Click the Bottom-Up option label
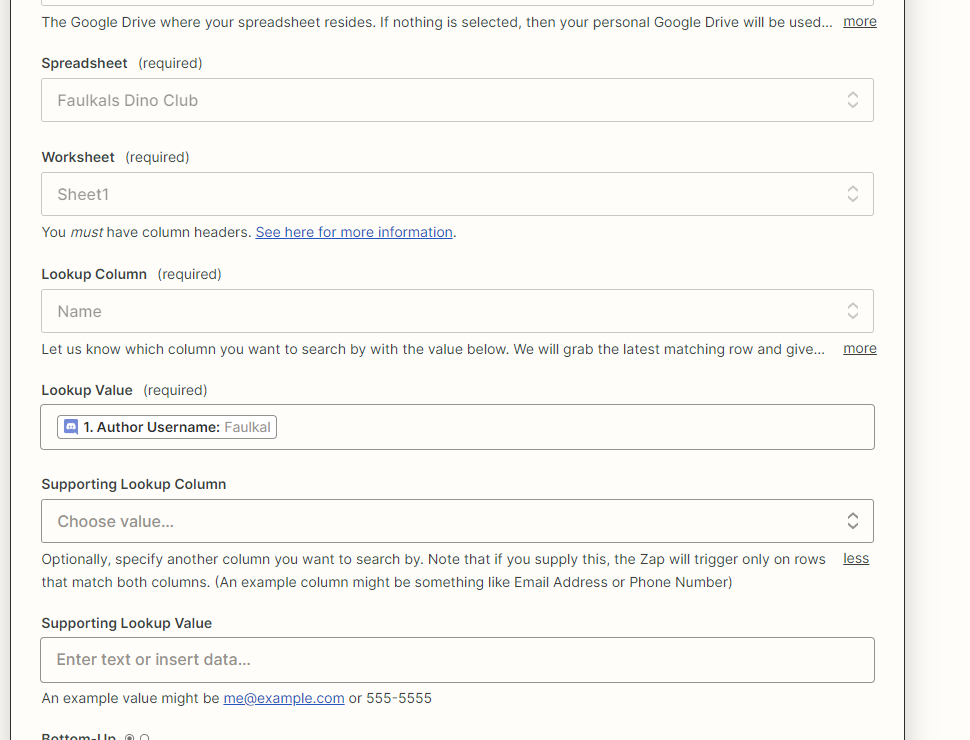The width and height of the screenshot is (970, 740). (79, 736)
